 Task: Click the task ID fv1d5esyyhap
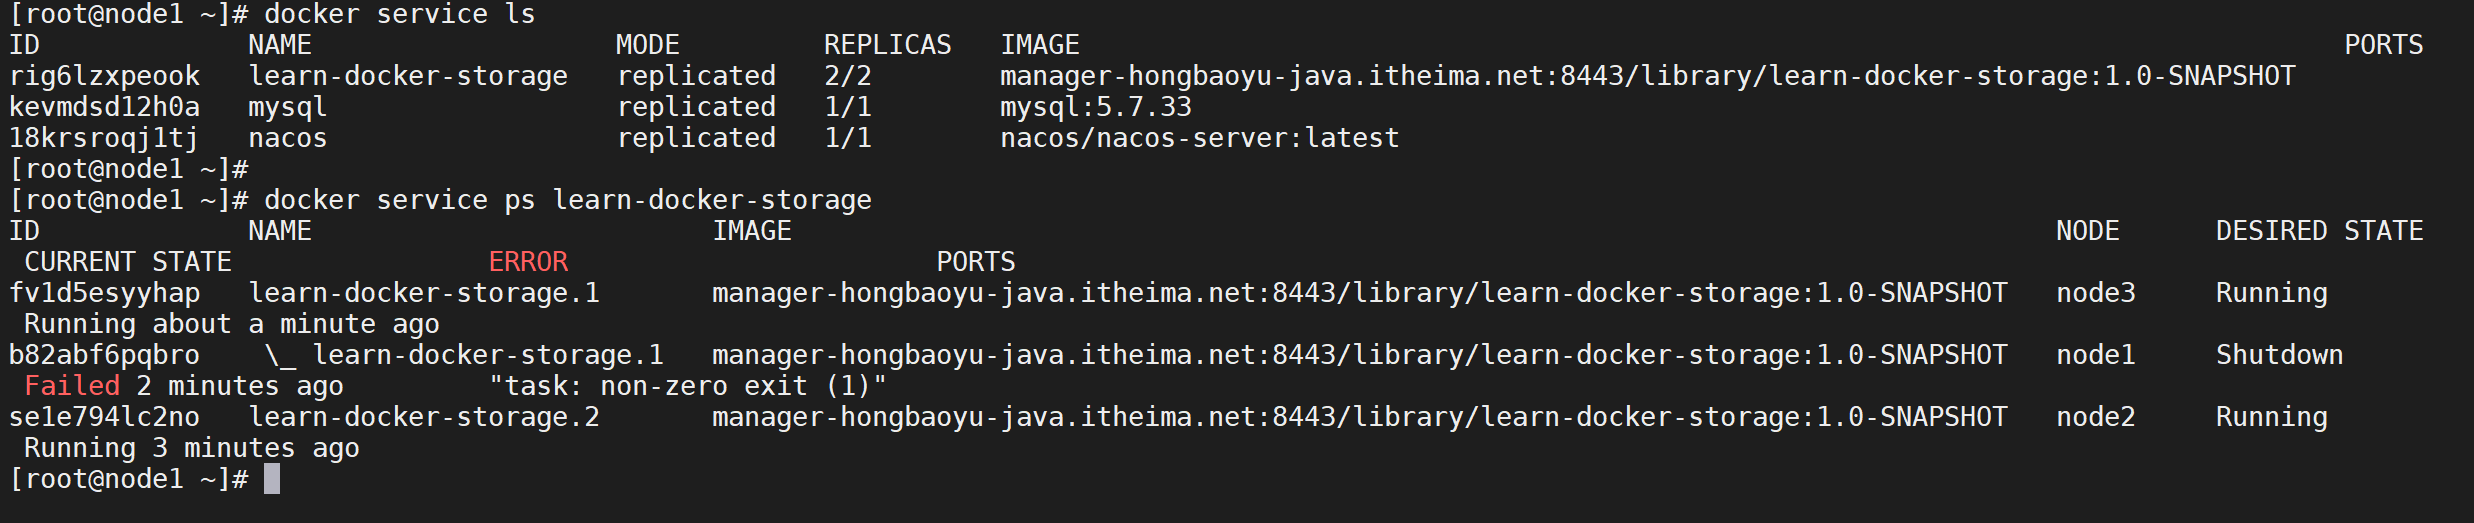(105, 293)
